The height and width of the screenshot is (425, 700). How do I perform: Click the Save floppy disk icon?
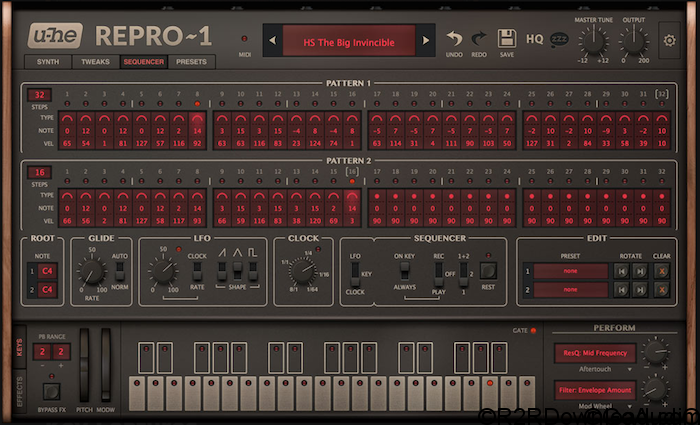click(507, 39)
